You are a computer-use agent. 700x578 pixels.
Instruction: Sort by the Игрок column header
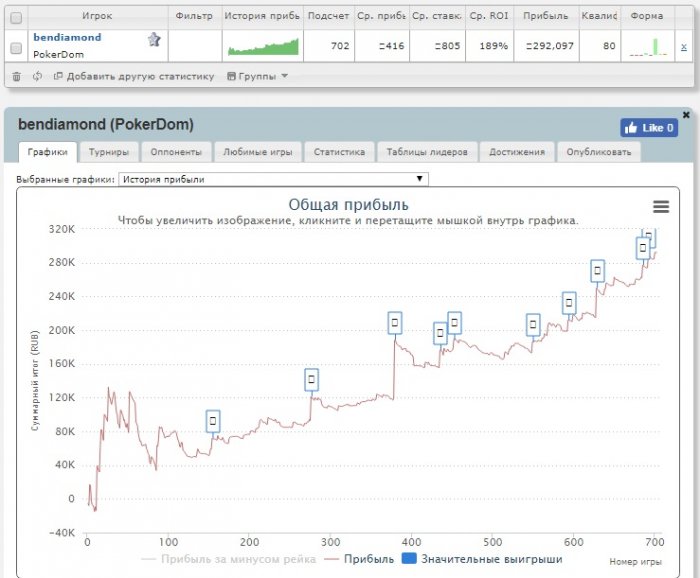click(x=97, y=16)
